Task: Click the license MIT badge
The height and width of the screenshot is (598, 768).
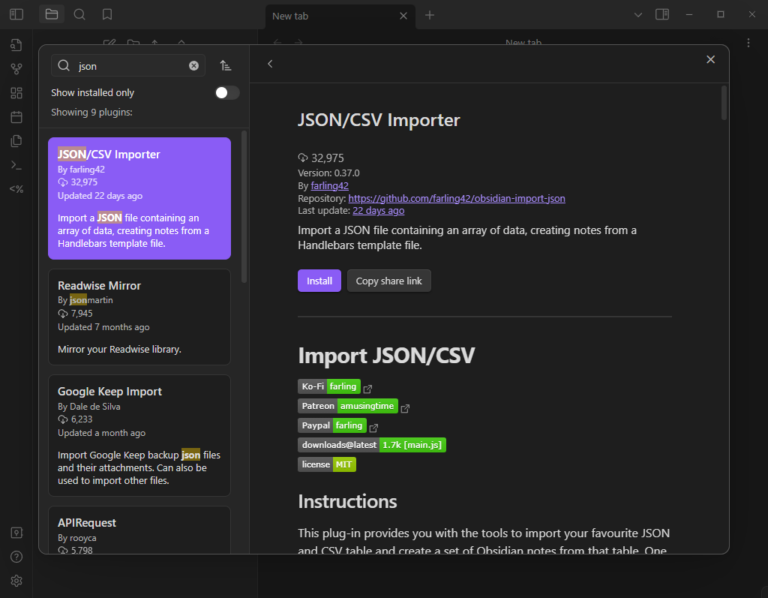Action: pos(327,464)
